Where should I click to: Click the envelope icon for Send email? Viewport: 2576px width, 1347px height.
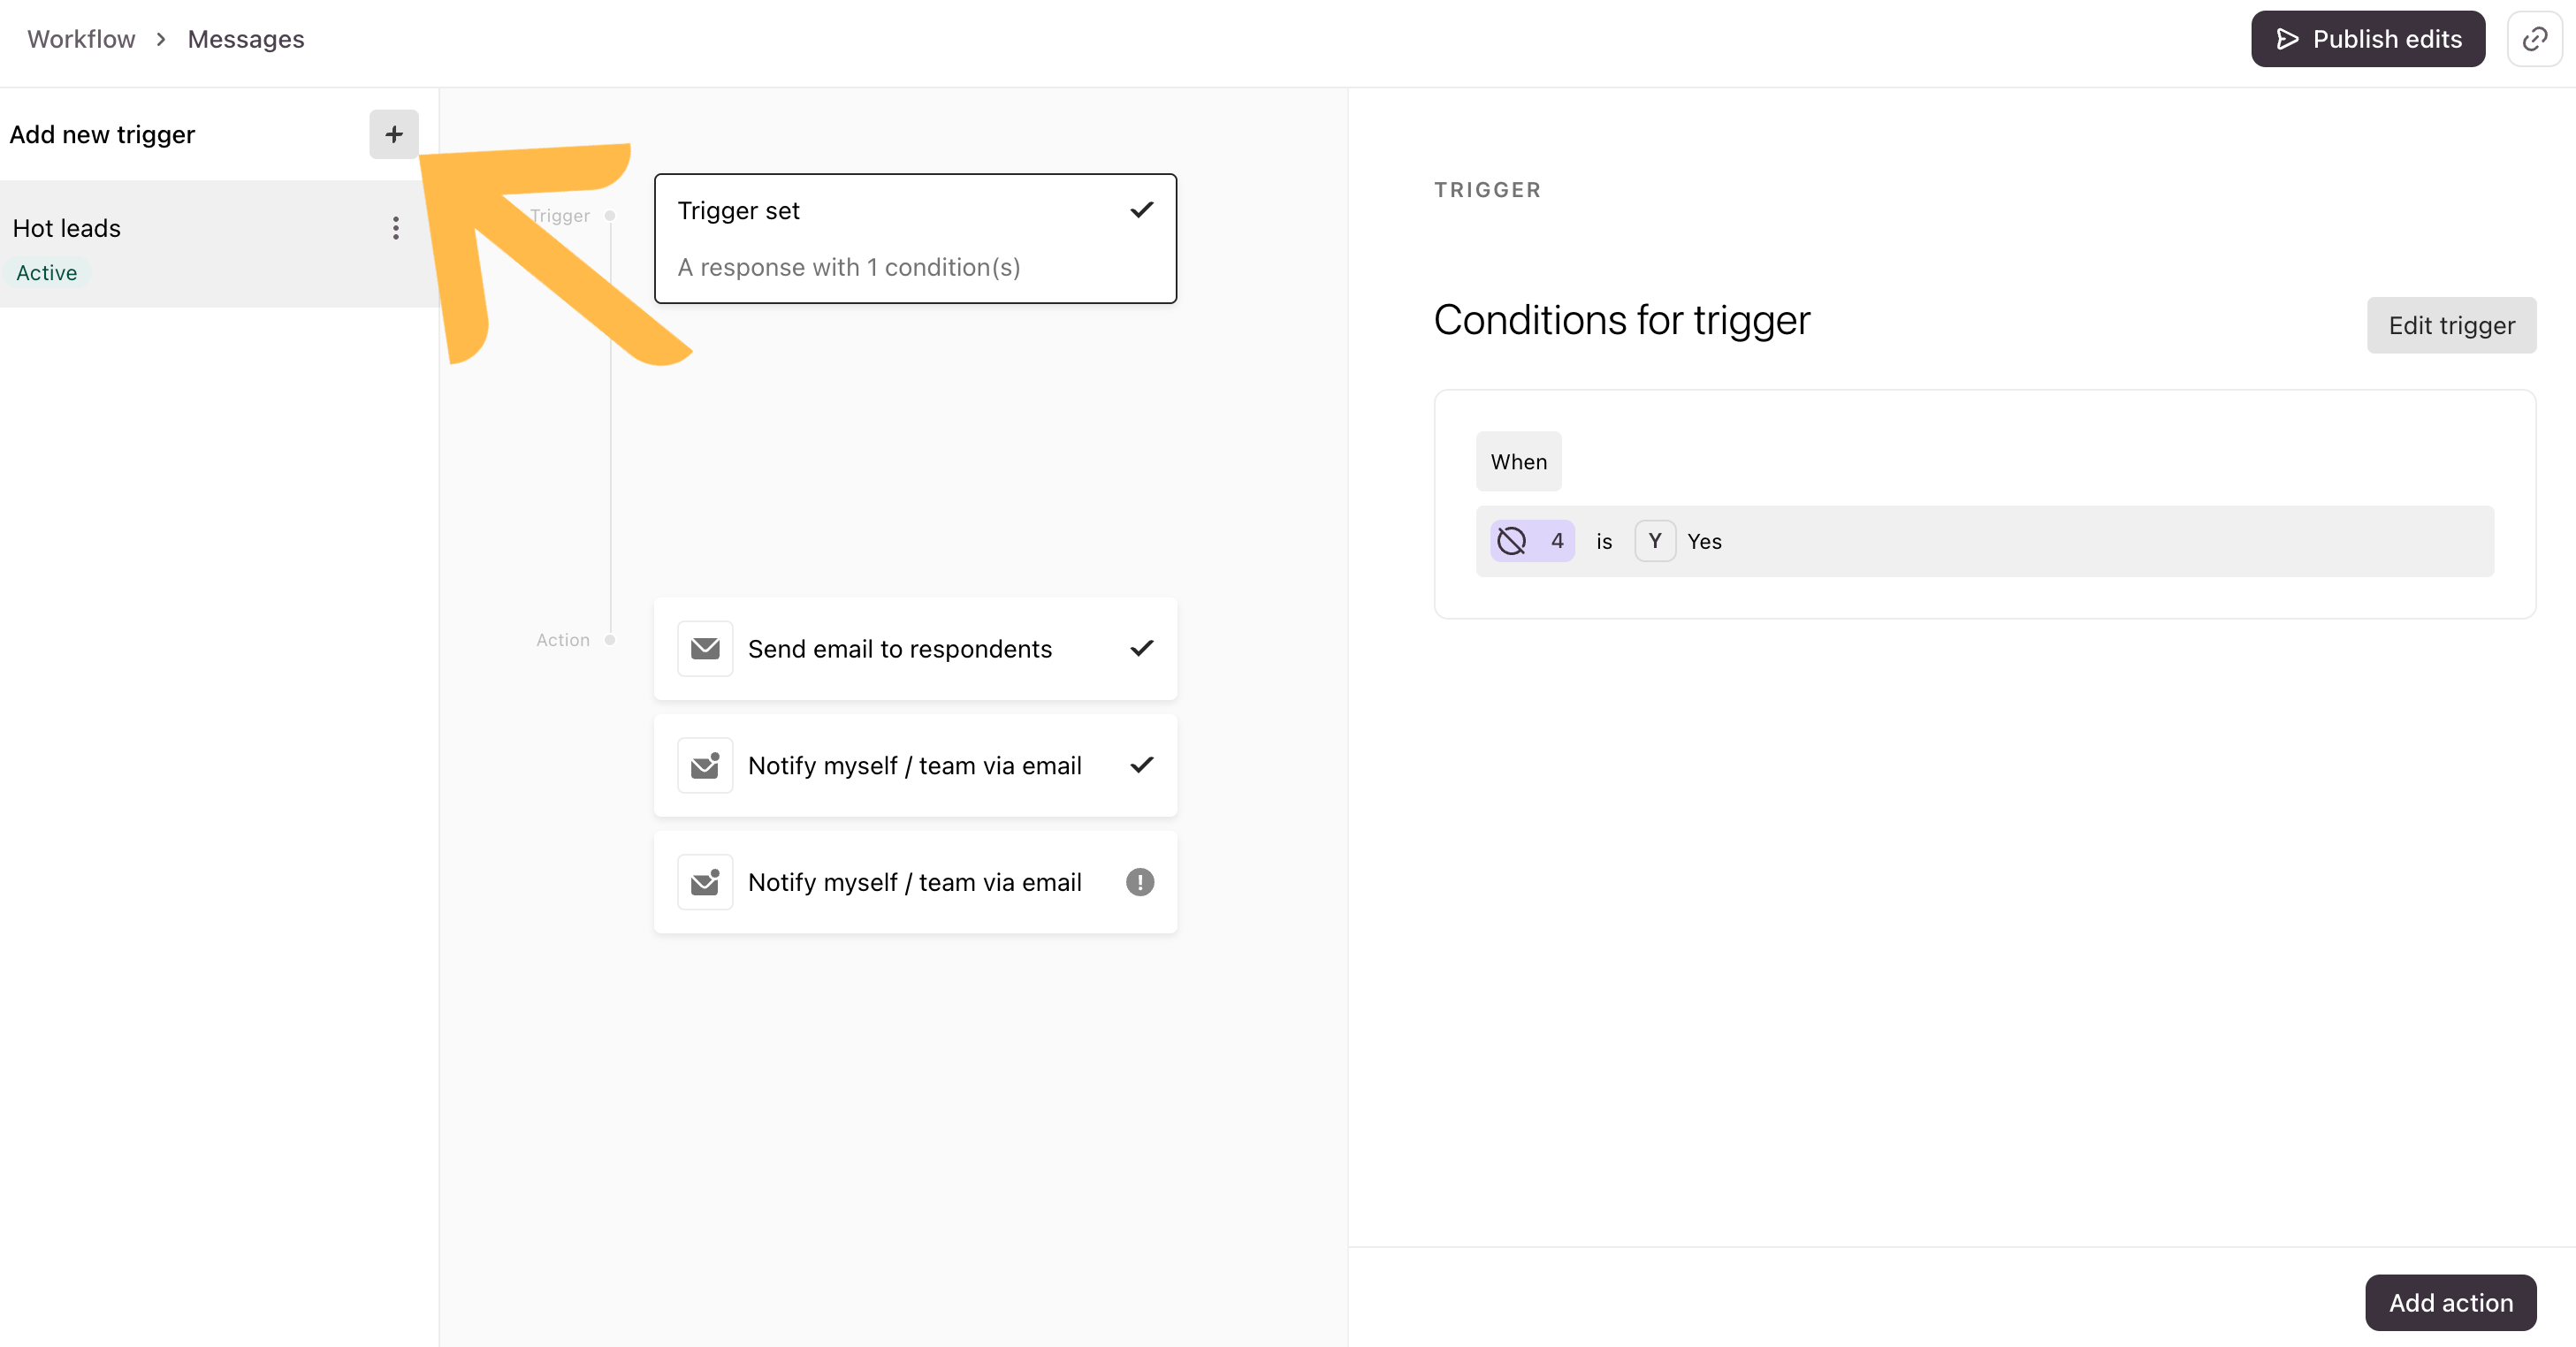pos(705,648)
